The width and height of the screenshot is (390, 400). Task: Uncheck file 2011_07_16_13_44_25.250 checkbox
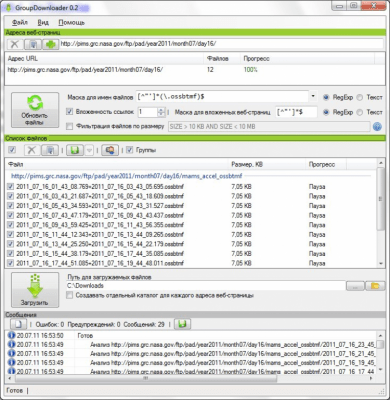(x=10, y=244)
